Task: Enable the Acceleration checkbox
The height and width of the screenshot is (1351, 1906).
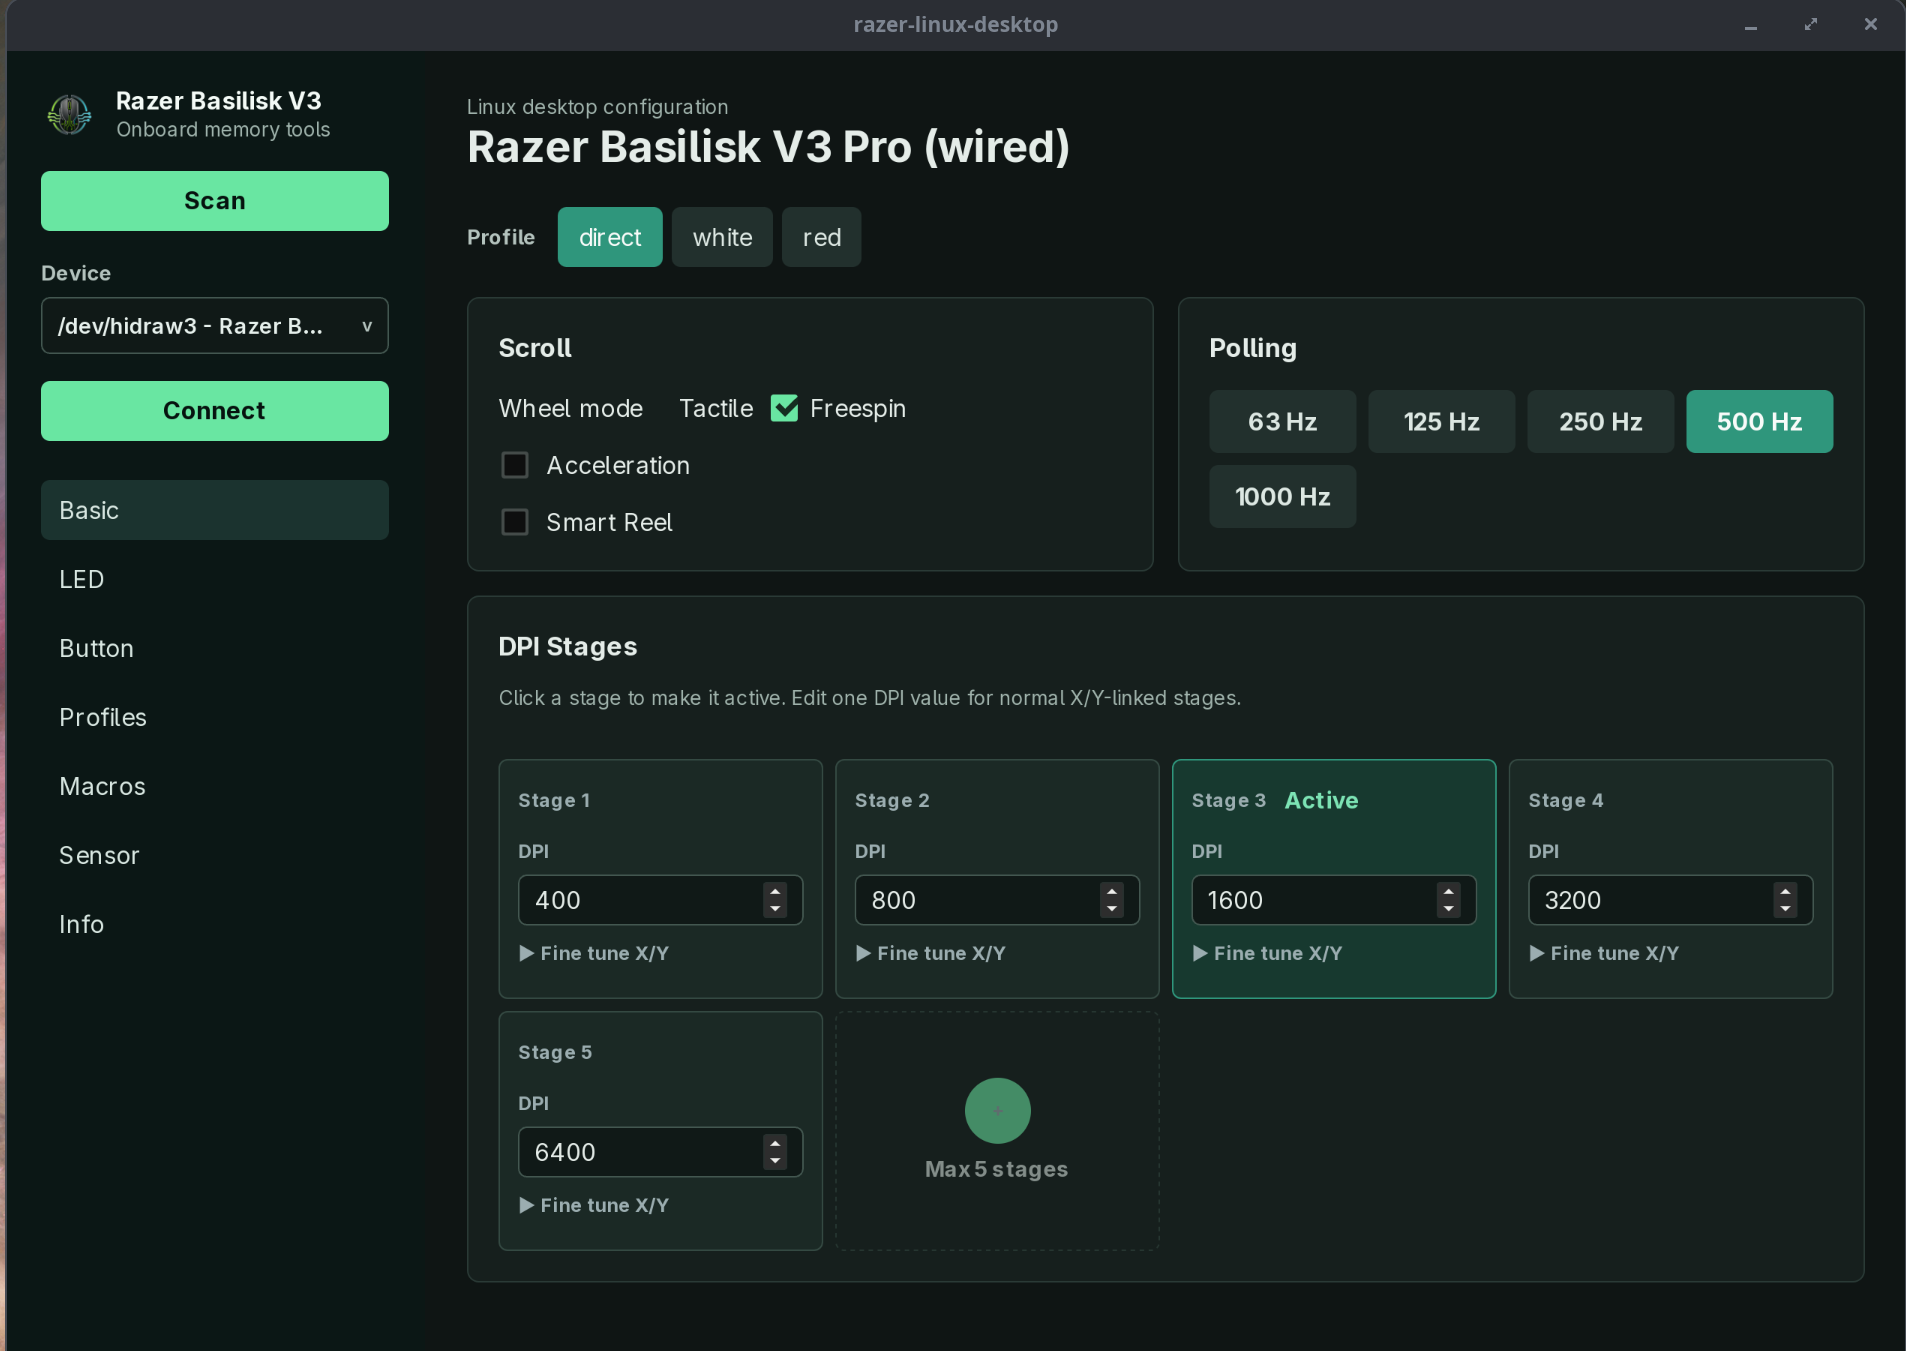Action: 515,465
